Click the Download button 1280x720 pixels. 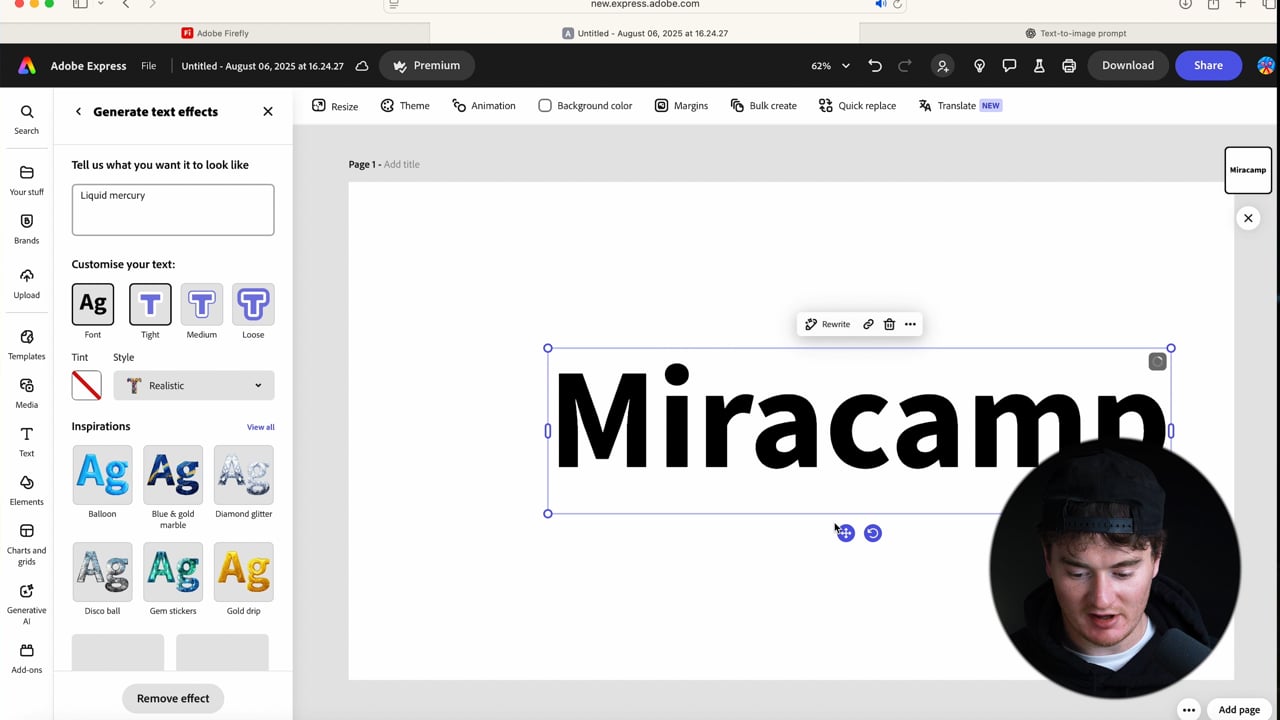point(1128,66)
